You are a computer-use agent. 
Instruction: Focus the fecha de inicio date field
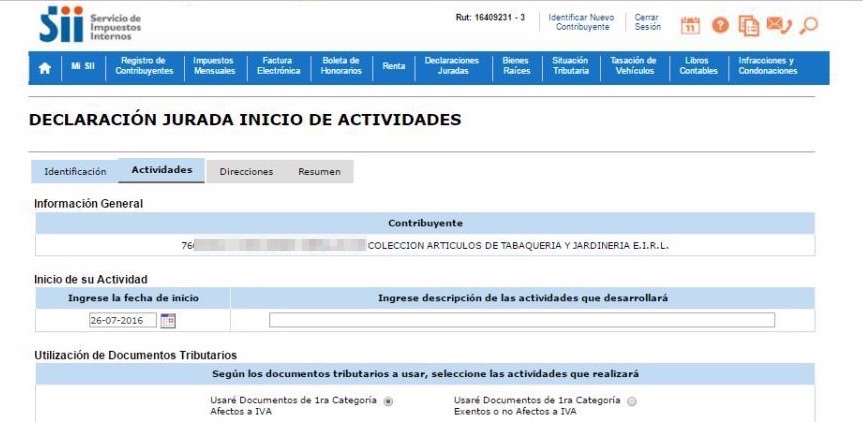[123, 320]
